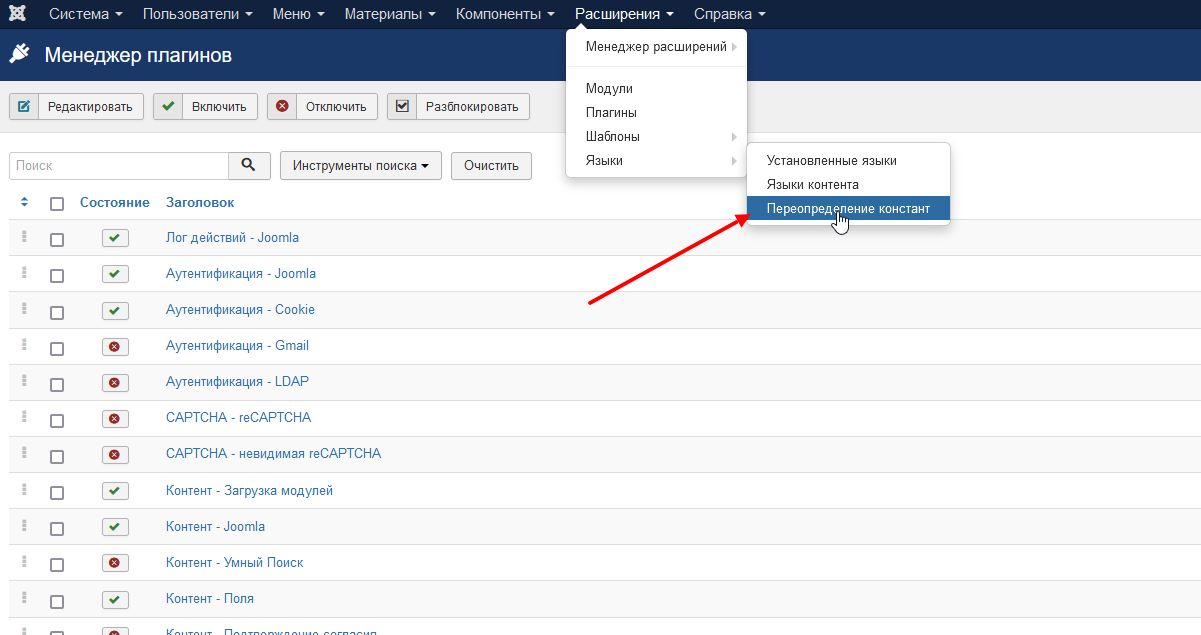1201x635 pixels.
Task: Open Инструменты поиска dropdown
Action: tap(361, 166)
